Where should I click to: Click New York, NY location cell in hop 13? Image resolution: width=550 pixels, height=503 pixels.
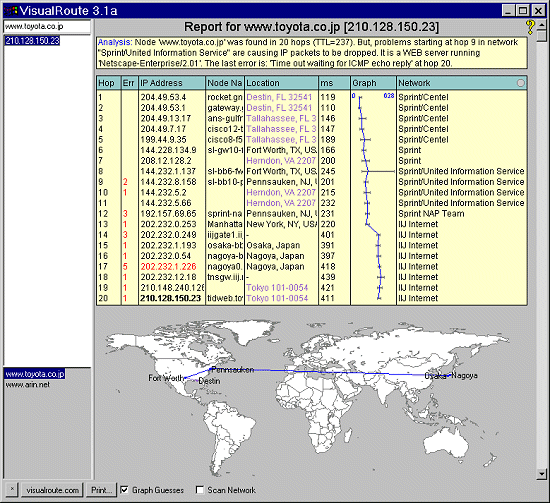click(x=282, y=224)
